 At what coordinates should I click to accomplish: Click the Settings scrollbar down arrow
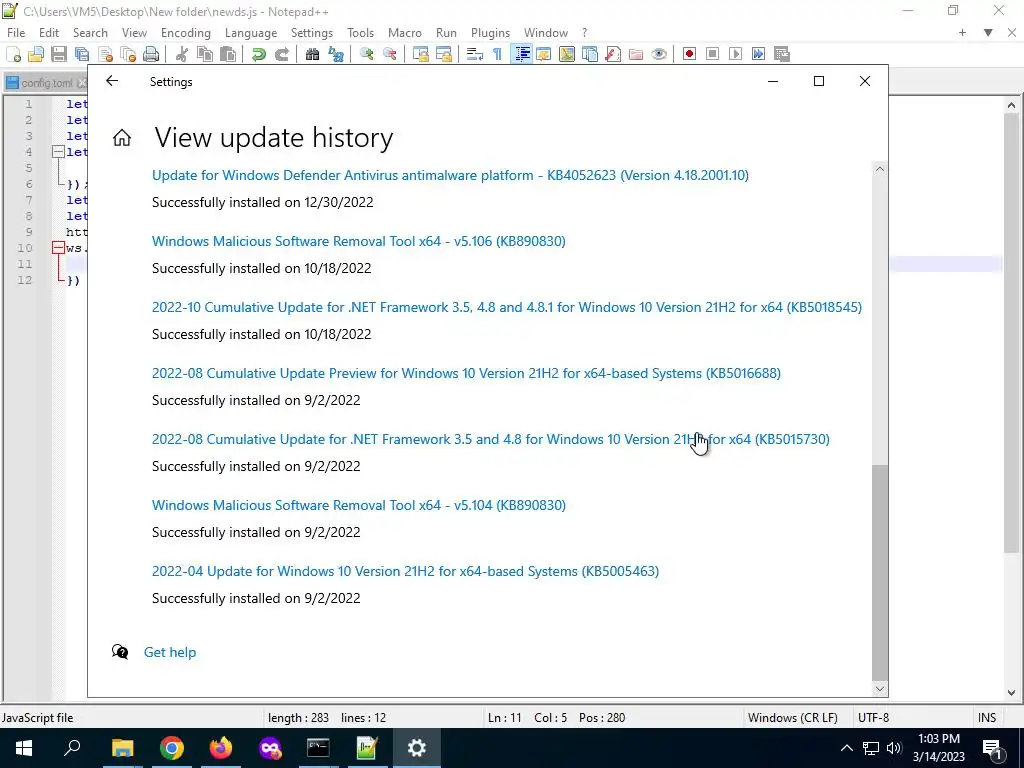(x=880, y=688)
